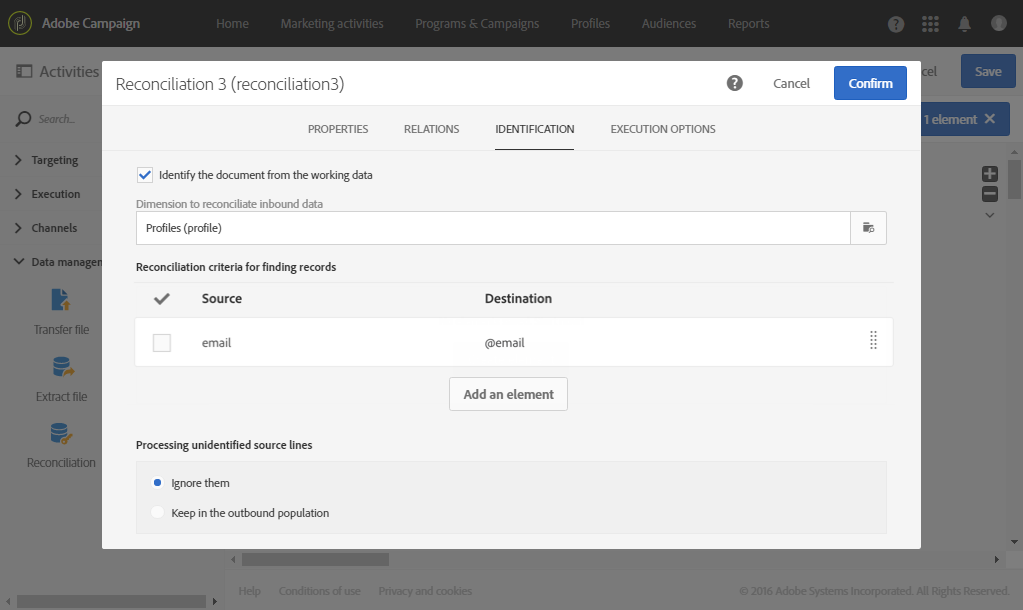The height and width of the screenshot is (610, 1023).
Task: Toggle the Activities panel icon
Action: [x=24, y=71]
